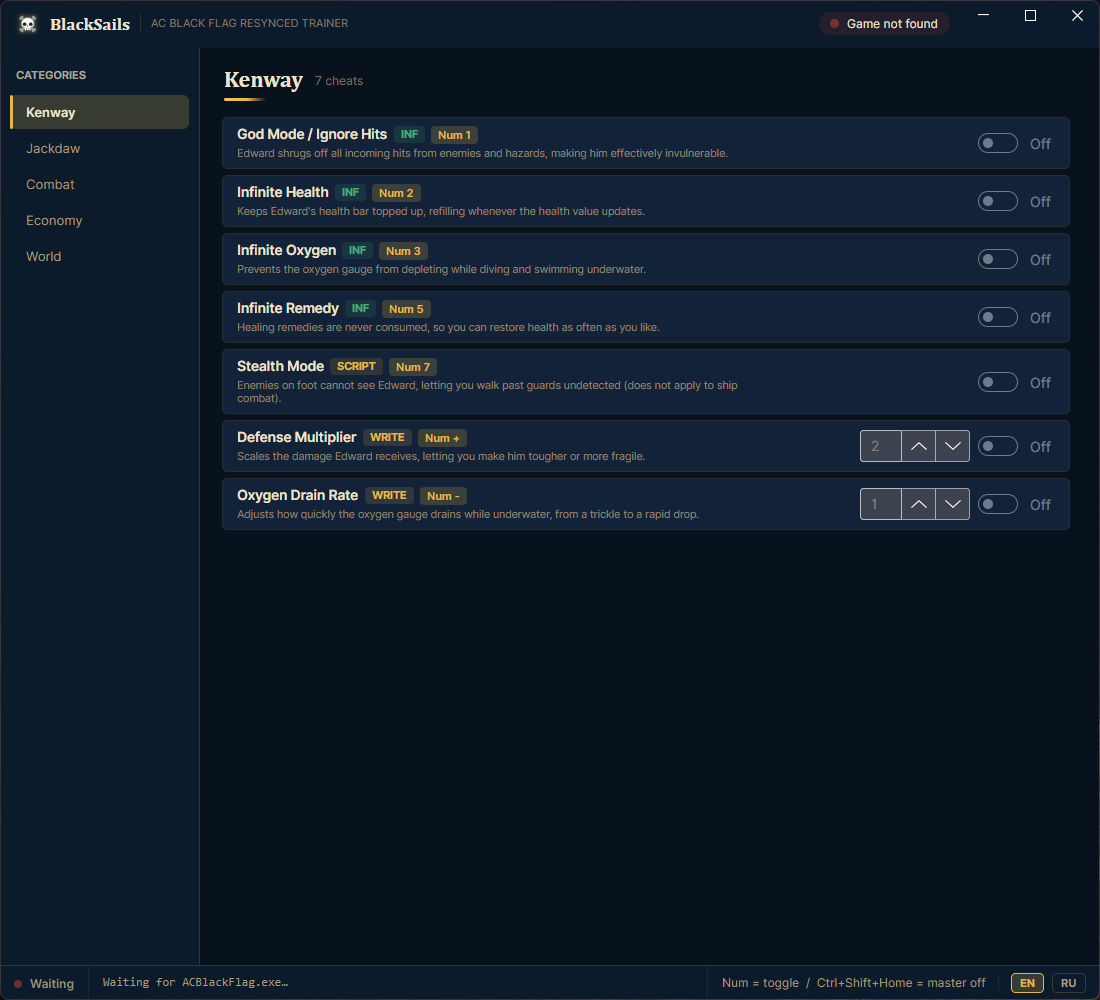Click the Oxygen Drain Rate value field
Viewport: 1100px width, 1000px height.
pyautogui.click(x=880, y=504)
